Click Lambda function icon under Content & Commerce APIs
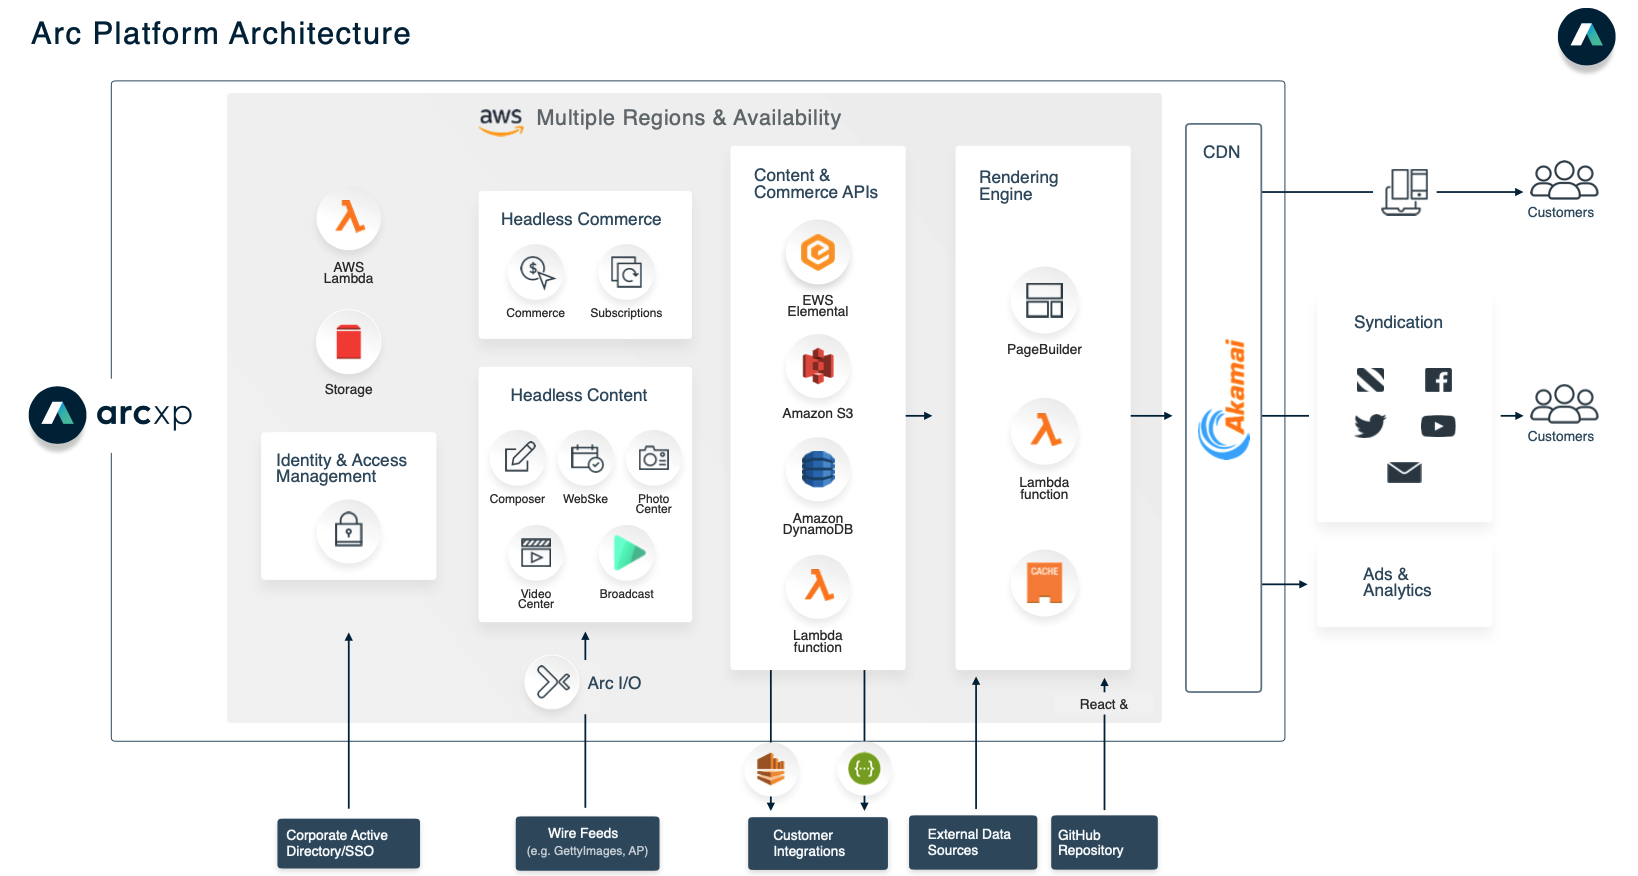Image resolution: width=1638 pixels, height=876 pixels. (x=818, y=586)
